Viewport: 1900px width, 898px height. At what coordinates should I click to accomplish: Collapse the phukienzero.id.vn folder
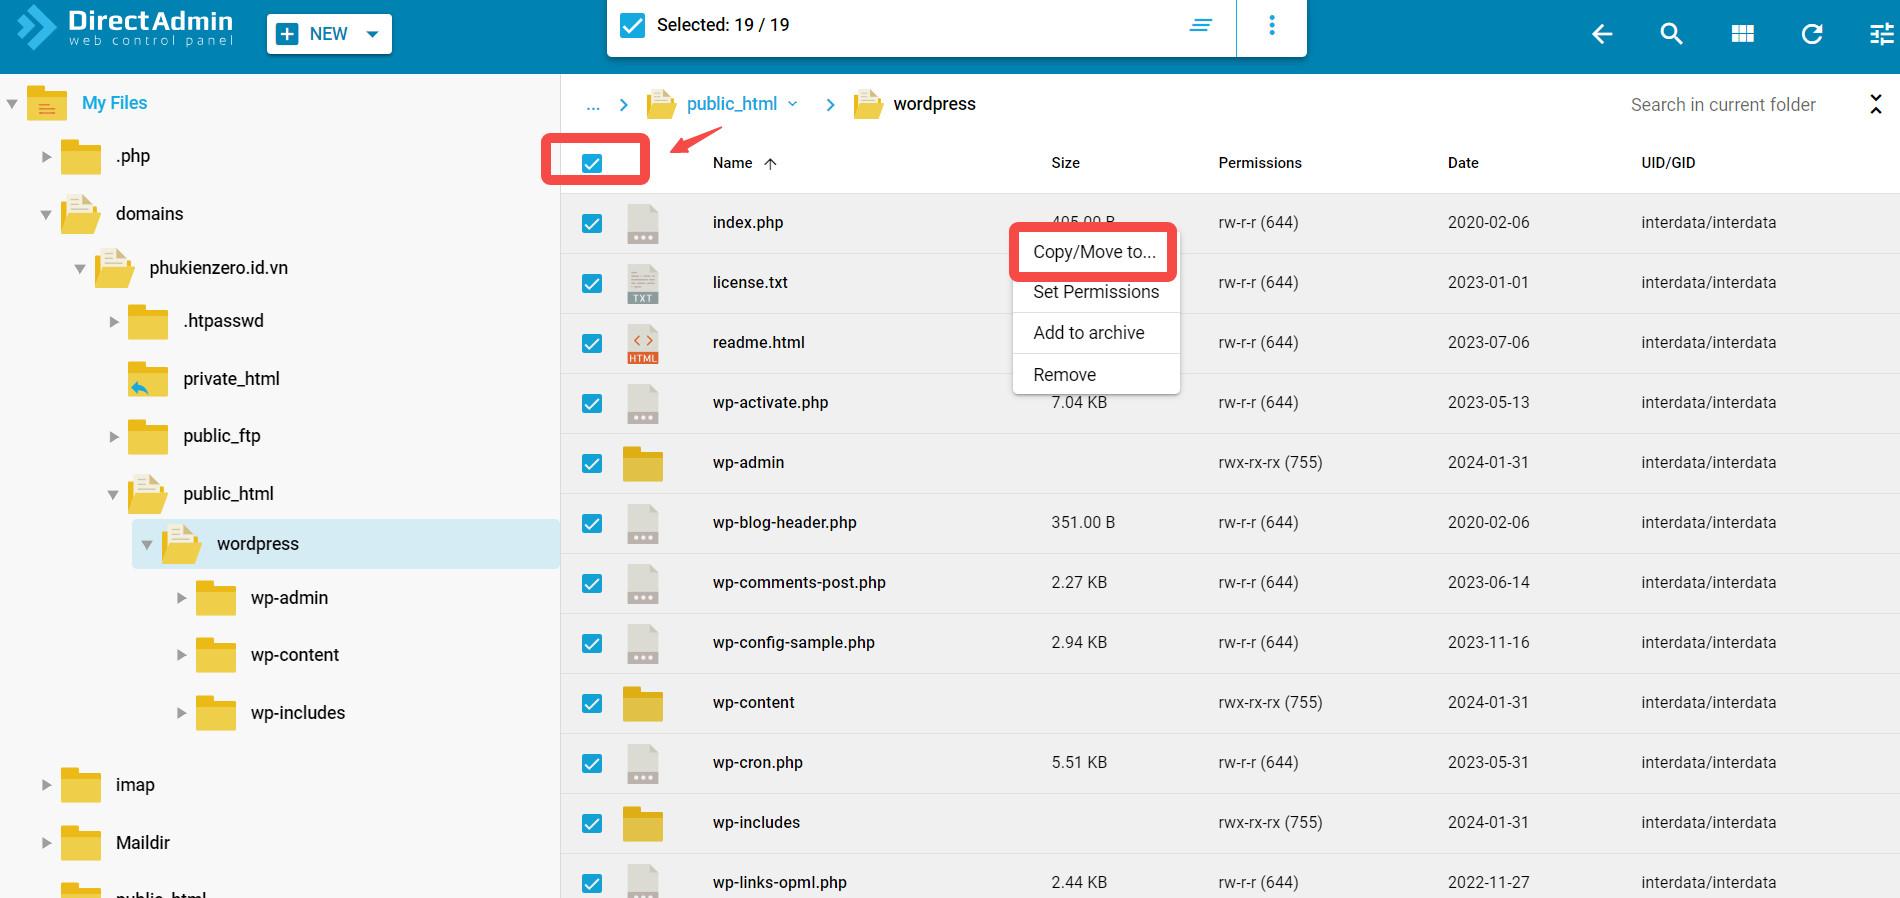(80, 269)
